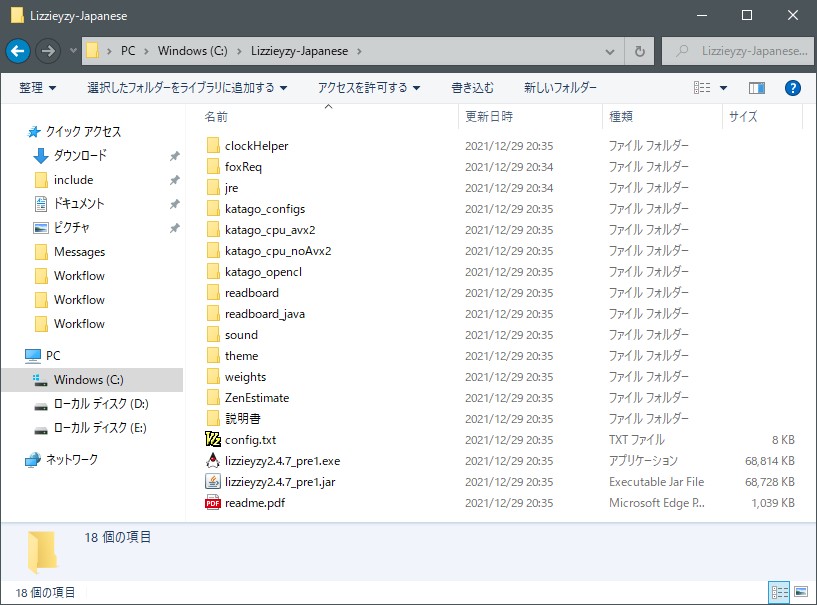The height and width of the screenshot is (605, 817).
Task: Open the 整理 menu
Action: pyautogui.click(x=38, y=88)
